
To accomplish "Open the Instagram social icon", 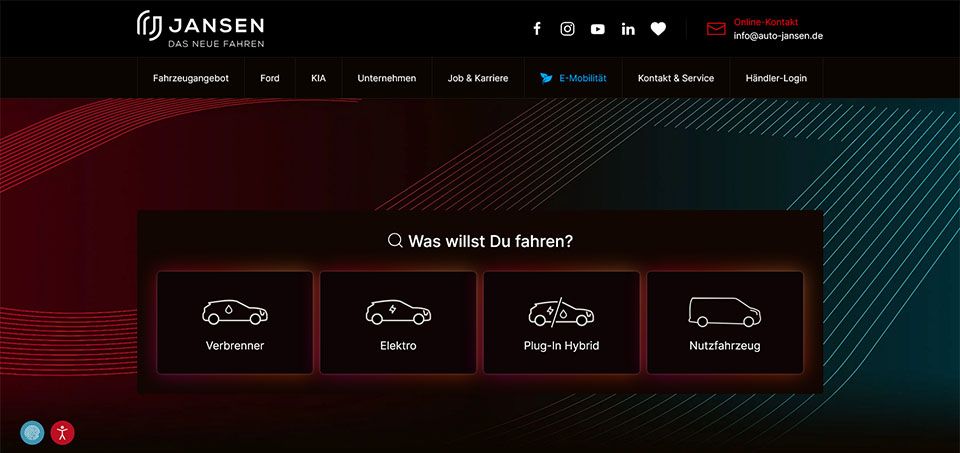I will 568,29.
